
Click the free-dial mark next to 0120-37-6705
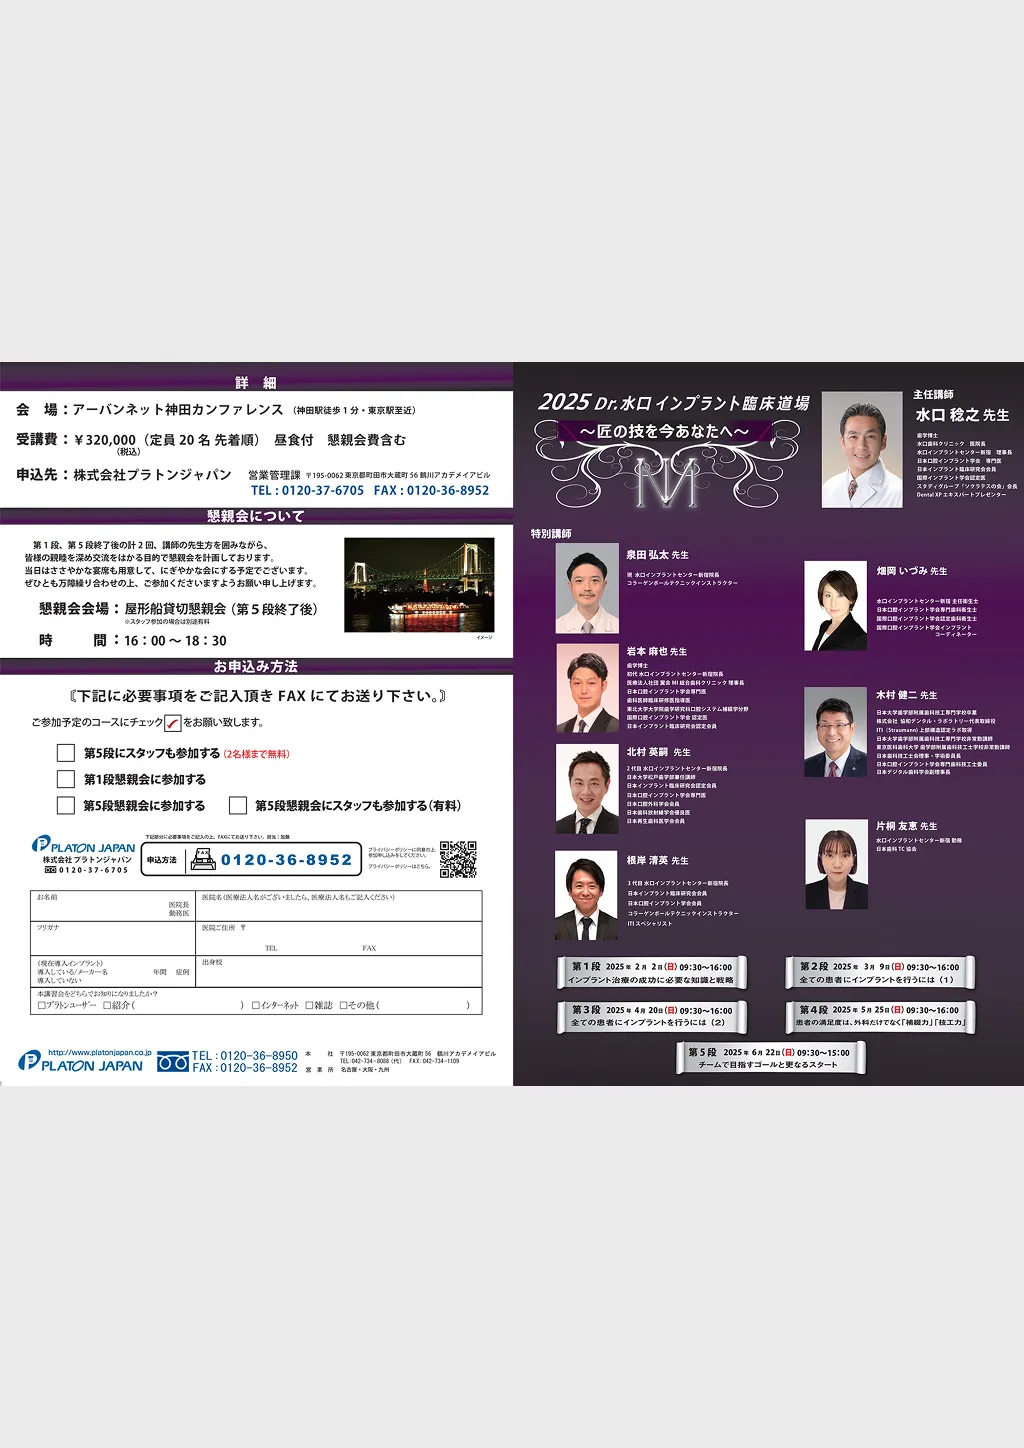pos(50,870)
